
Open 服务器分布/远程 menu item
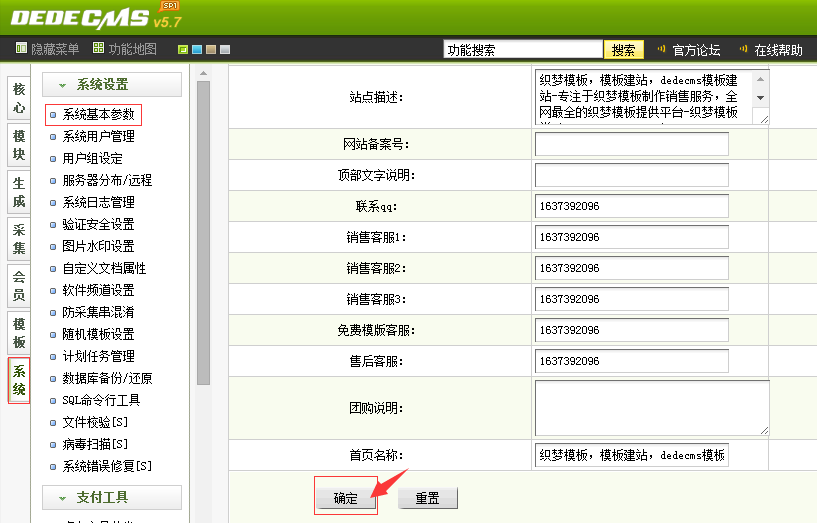pyautogui.click(x=107, y=180)
